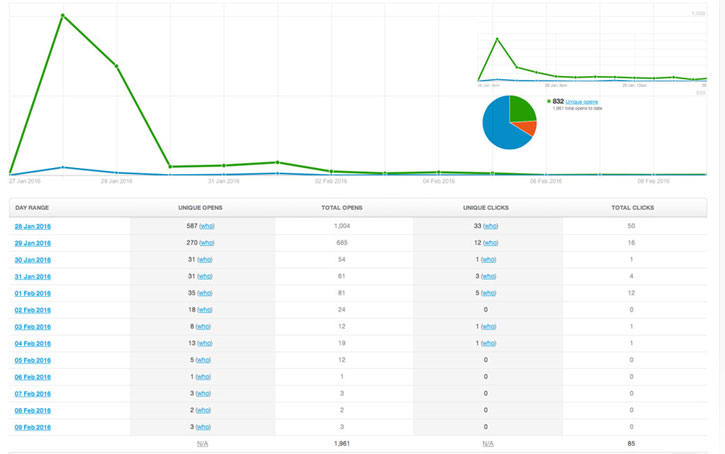Click the 16 total clicks cell
Image resolution: width=725 pixels, height=454 pixels.
pos(631,243)
